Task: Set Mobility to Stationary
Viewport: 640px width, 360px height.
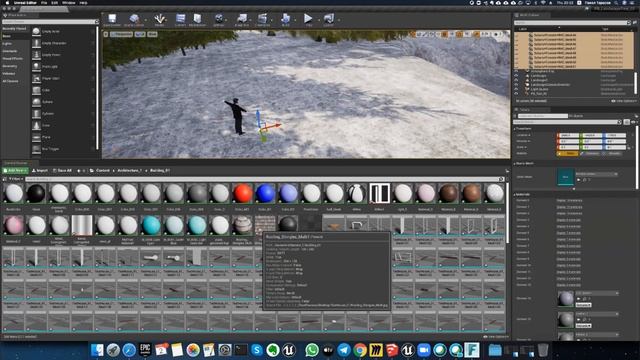Action: pos(591,153)
